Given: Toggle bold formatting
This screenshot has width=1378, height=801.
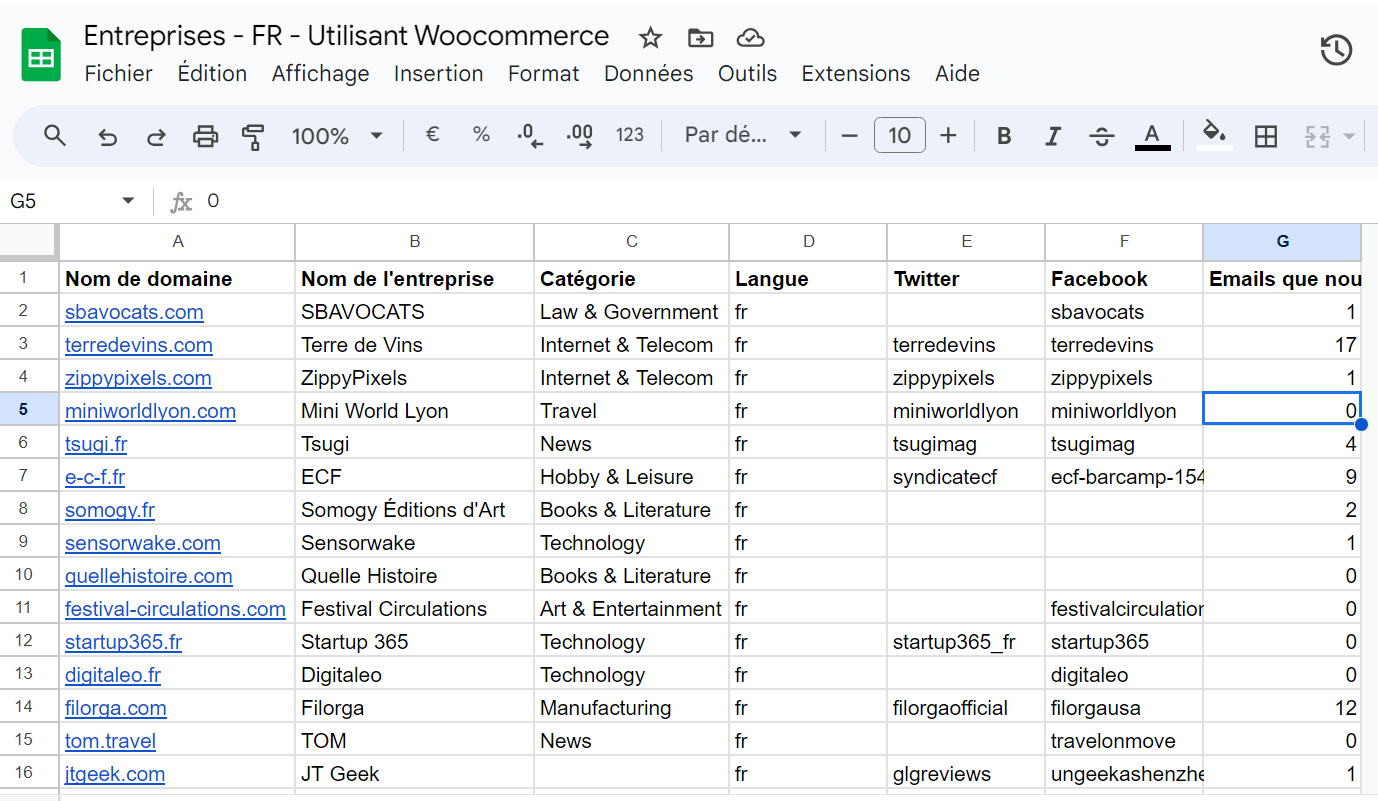Looking at the screenshot, I should click(1004, 136).
